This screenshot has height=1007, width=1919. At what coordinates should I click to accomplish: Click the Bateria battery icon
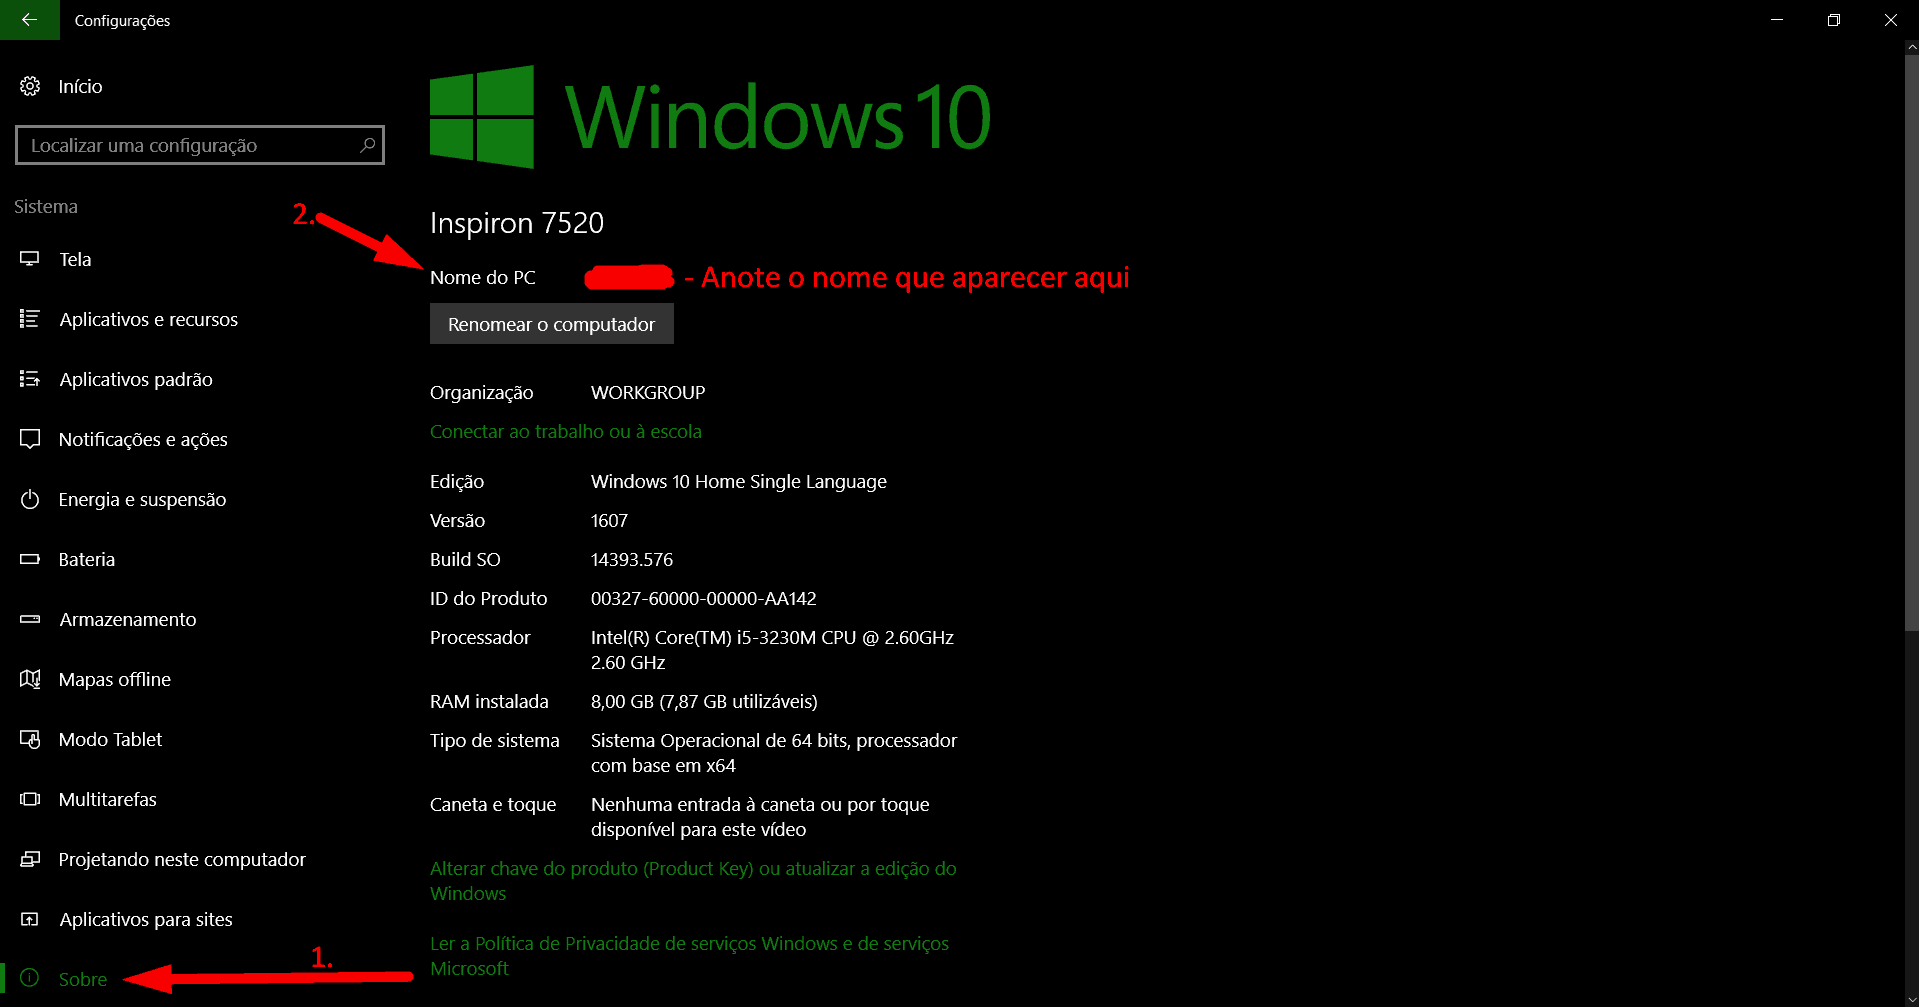[x=30, y=559]
